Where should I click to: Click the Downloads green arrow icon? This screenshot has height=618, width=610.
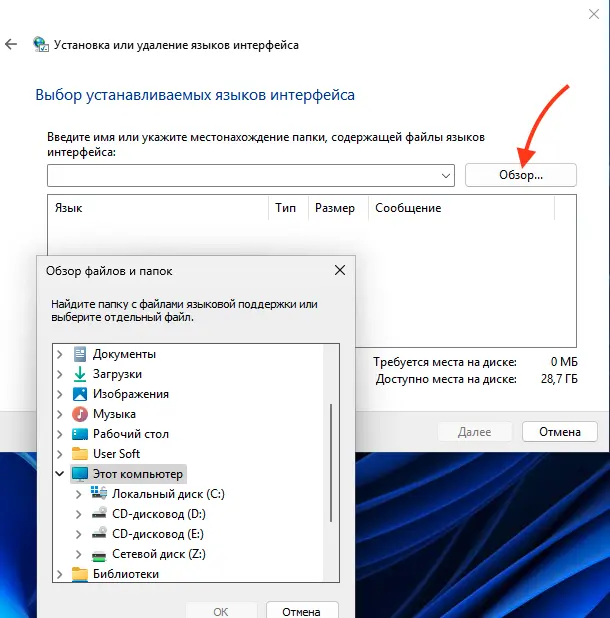click(x=80, y=374)
